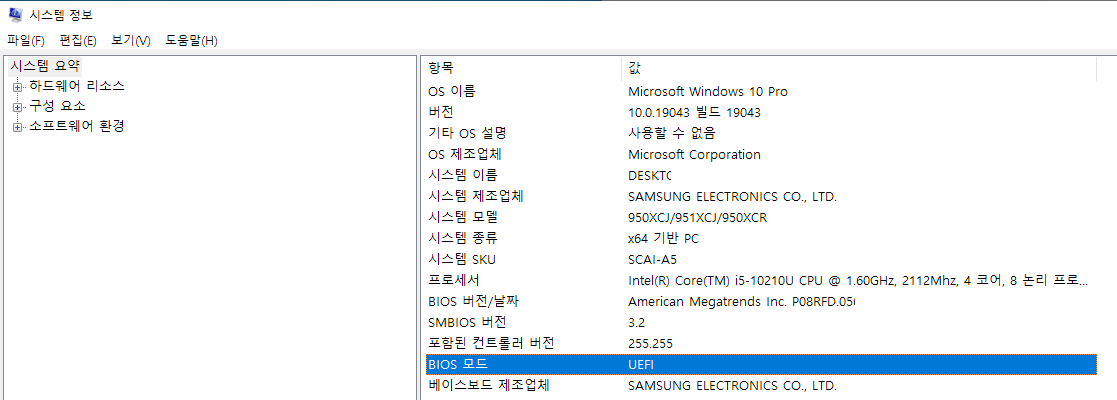Open the 파일(F) menu
1117x400 pixels.
point(26,41)
